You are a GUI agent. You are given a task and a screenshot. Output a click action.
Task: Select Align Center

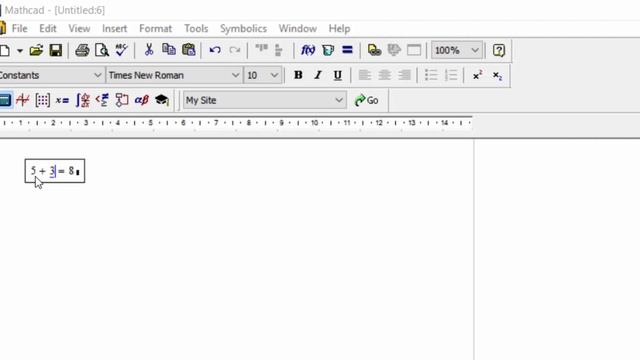click(x=384, y=75)
